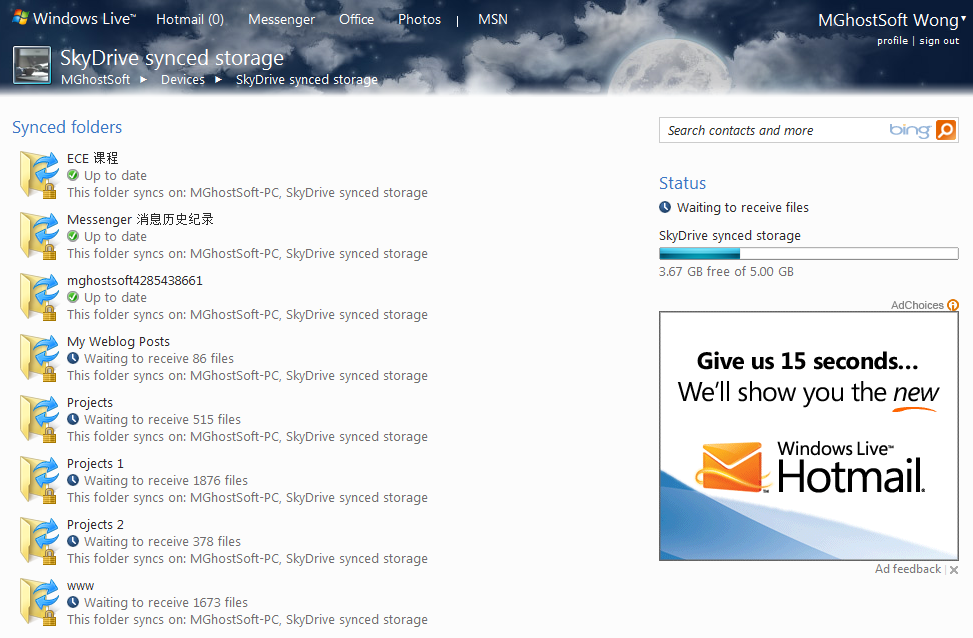Click the AdChoices icon above the ad
This screenshot has width=973, height=638.
[952, 305]
